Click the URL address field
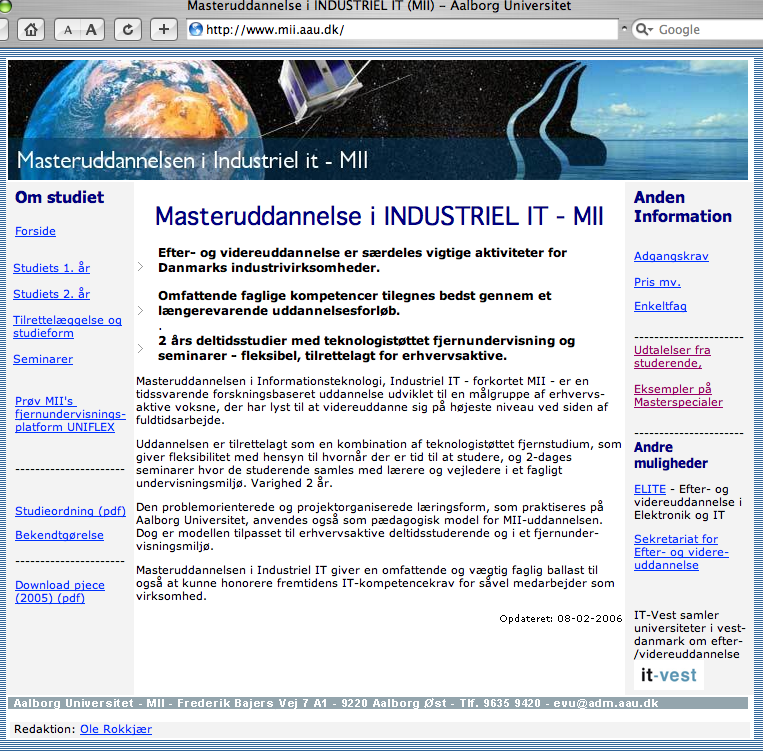 (400, 30)
